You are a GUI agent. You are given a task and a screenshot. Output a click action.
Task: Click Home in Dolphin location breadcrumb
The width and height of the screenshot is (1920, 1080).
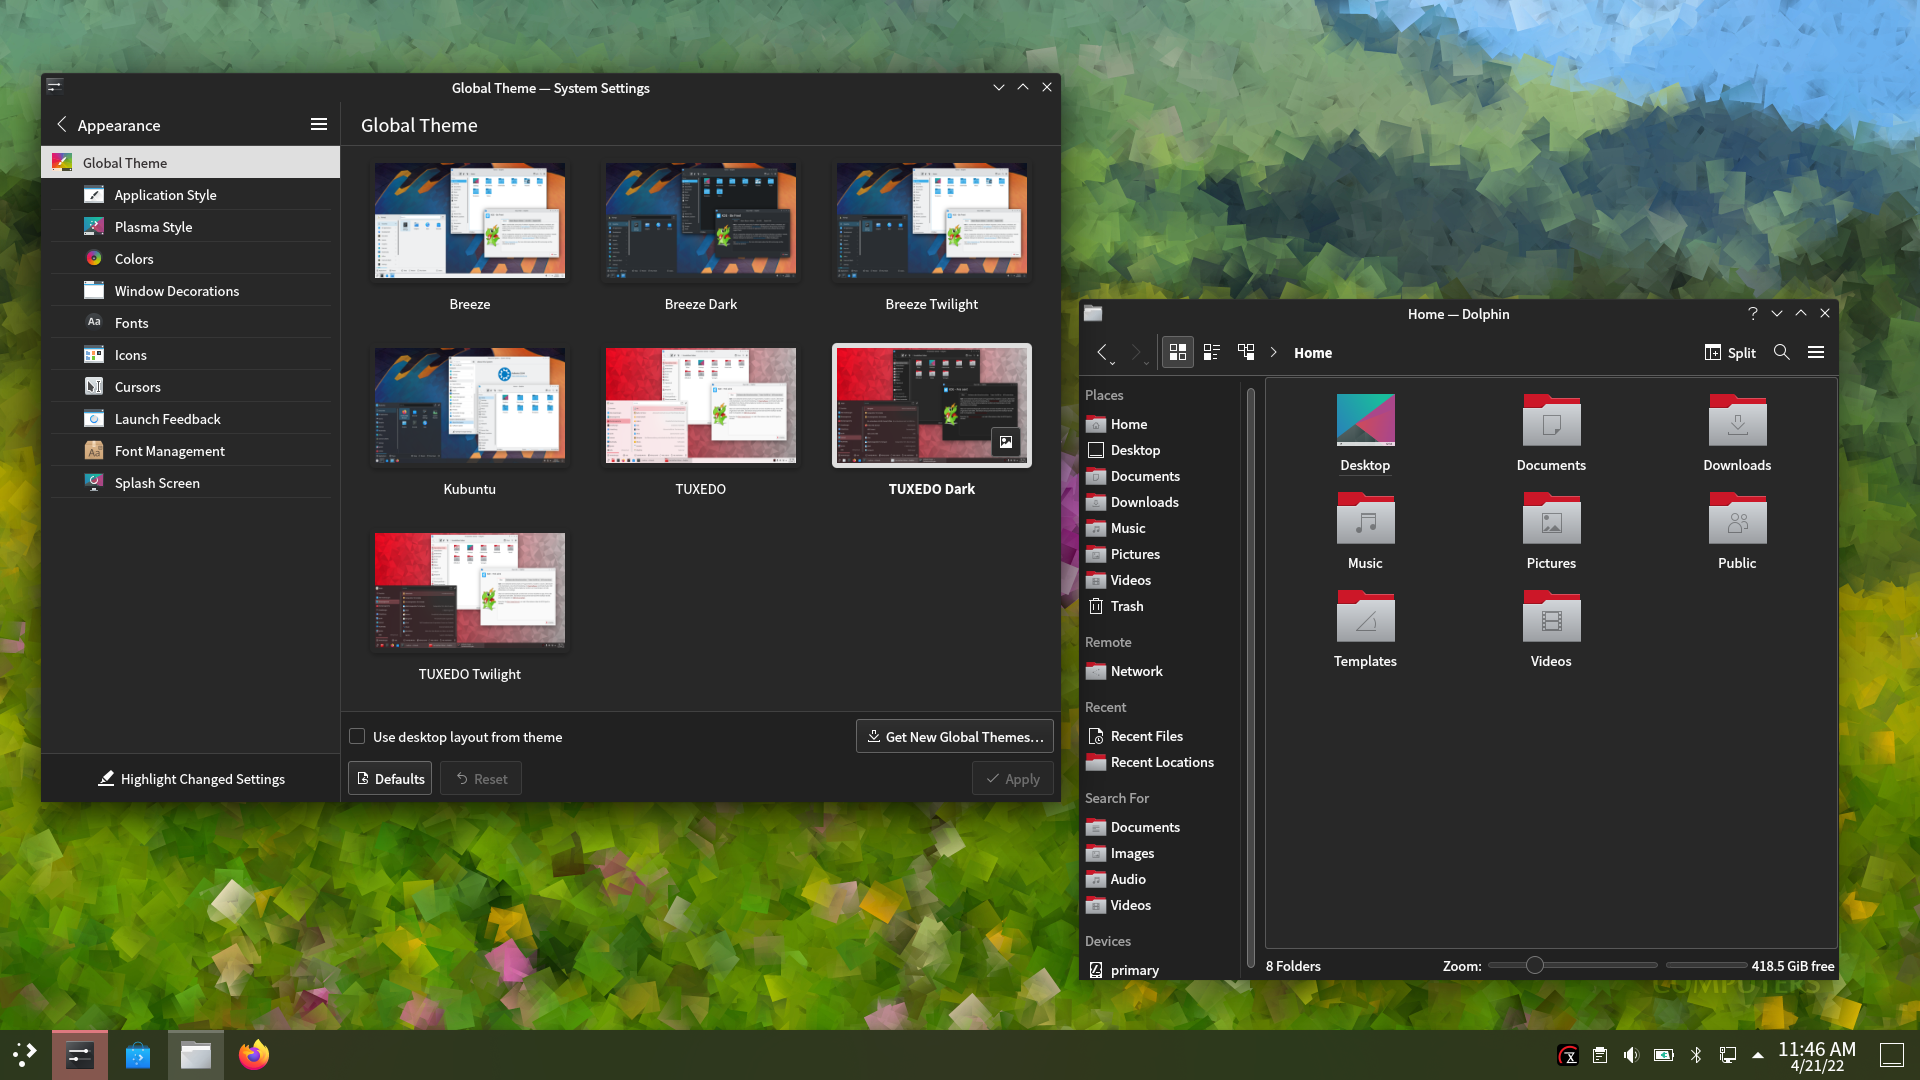tap(1312, 352)
